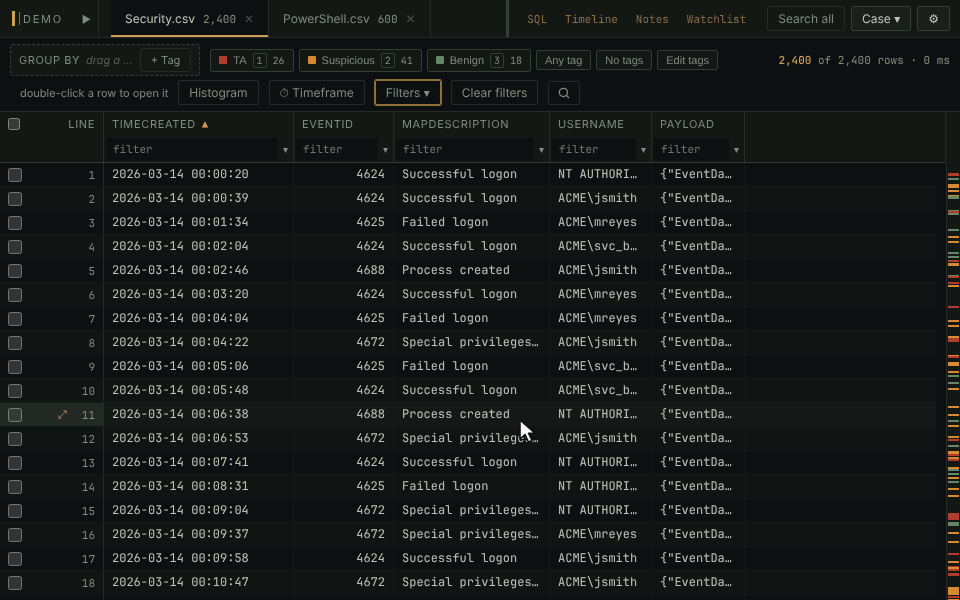This screenshot has height=600, width=960.
Task: Open the USERNAME filter dropdown arrow
Action: 643,150
